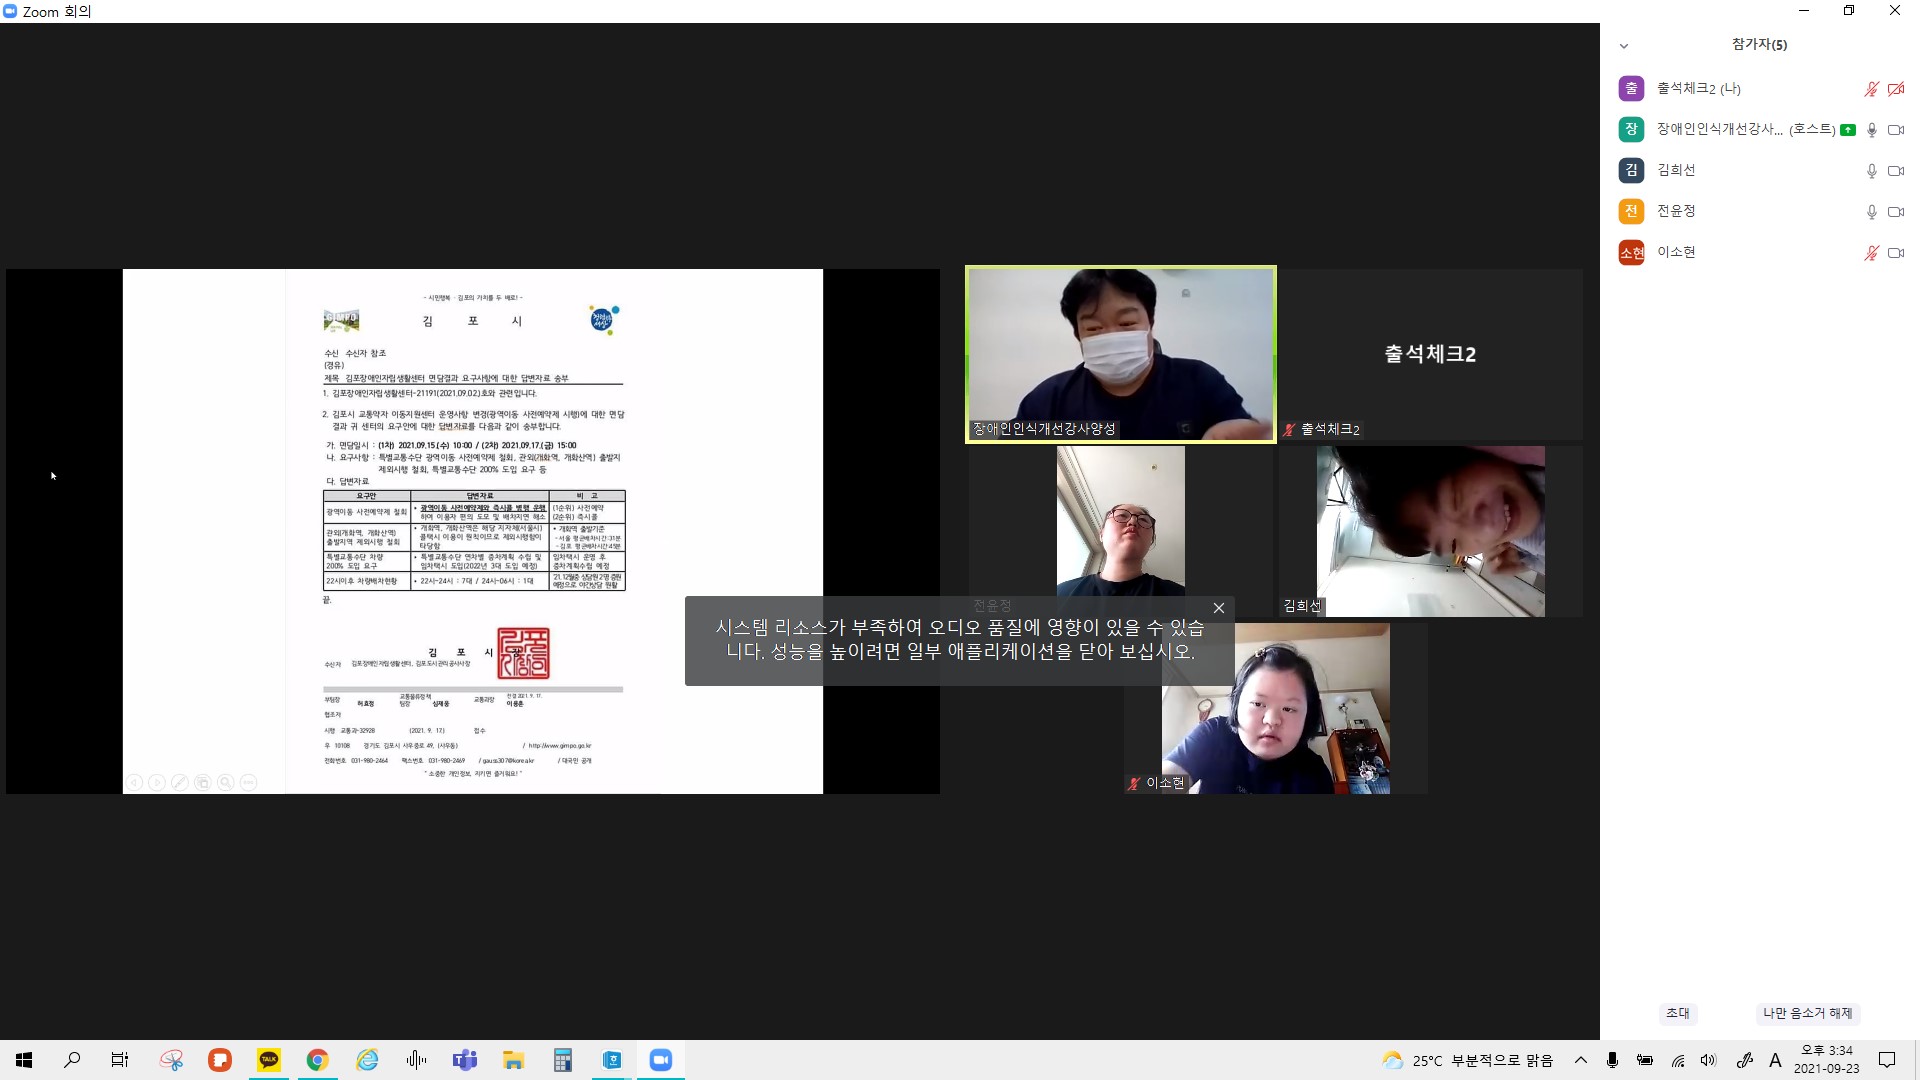This screenshot has height=1080, width=1920.
Task: Show hidden system tray icons
Action: 1581,1060
